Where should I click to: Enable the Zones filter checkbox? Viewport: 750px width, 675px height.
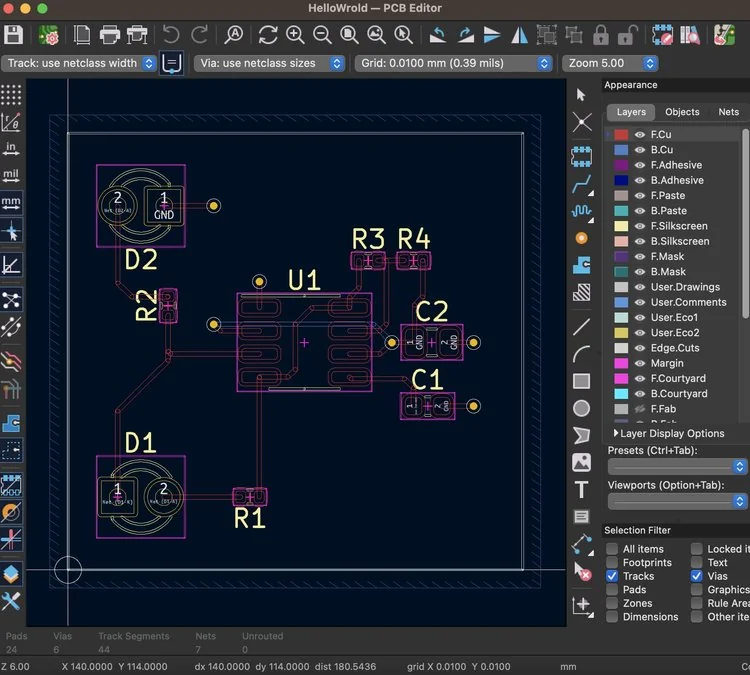pos(612,603)
